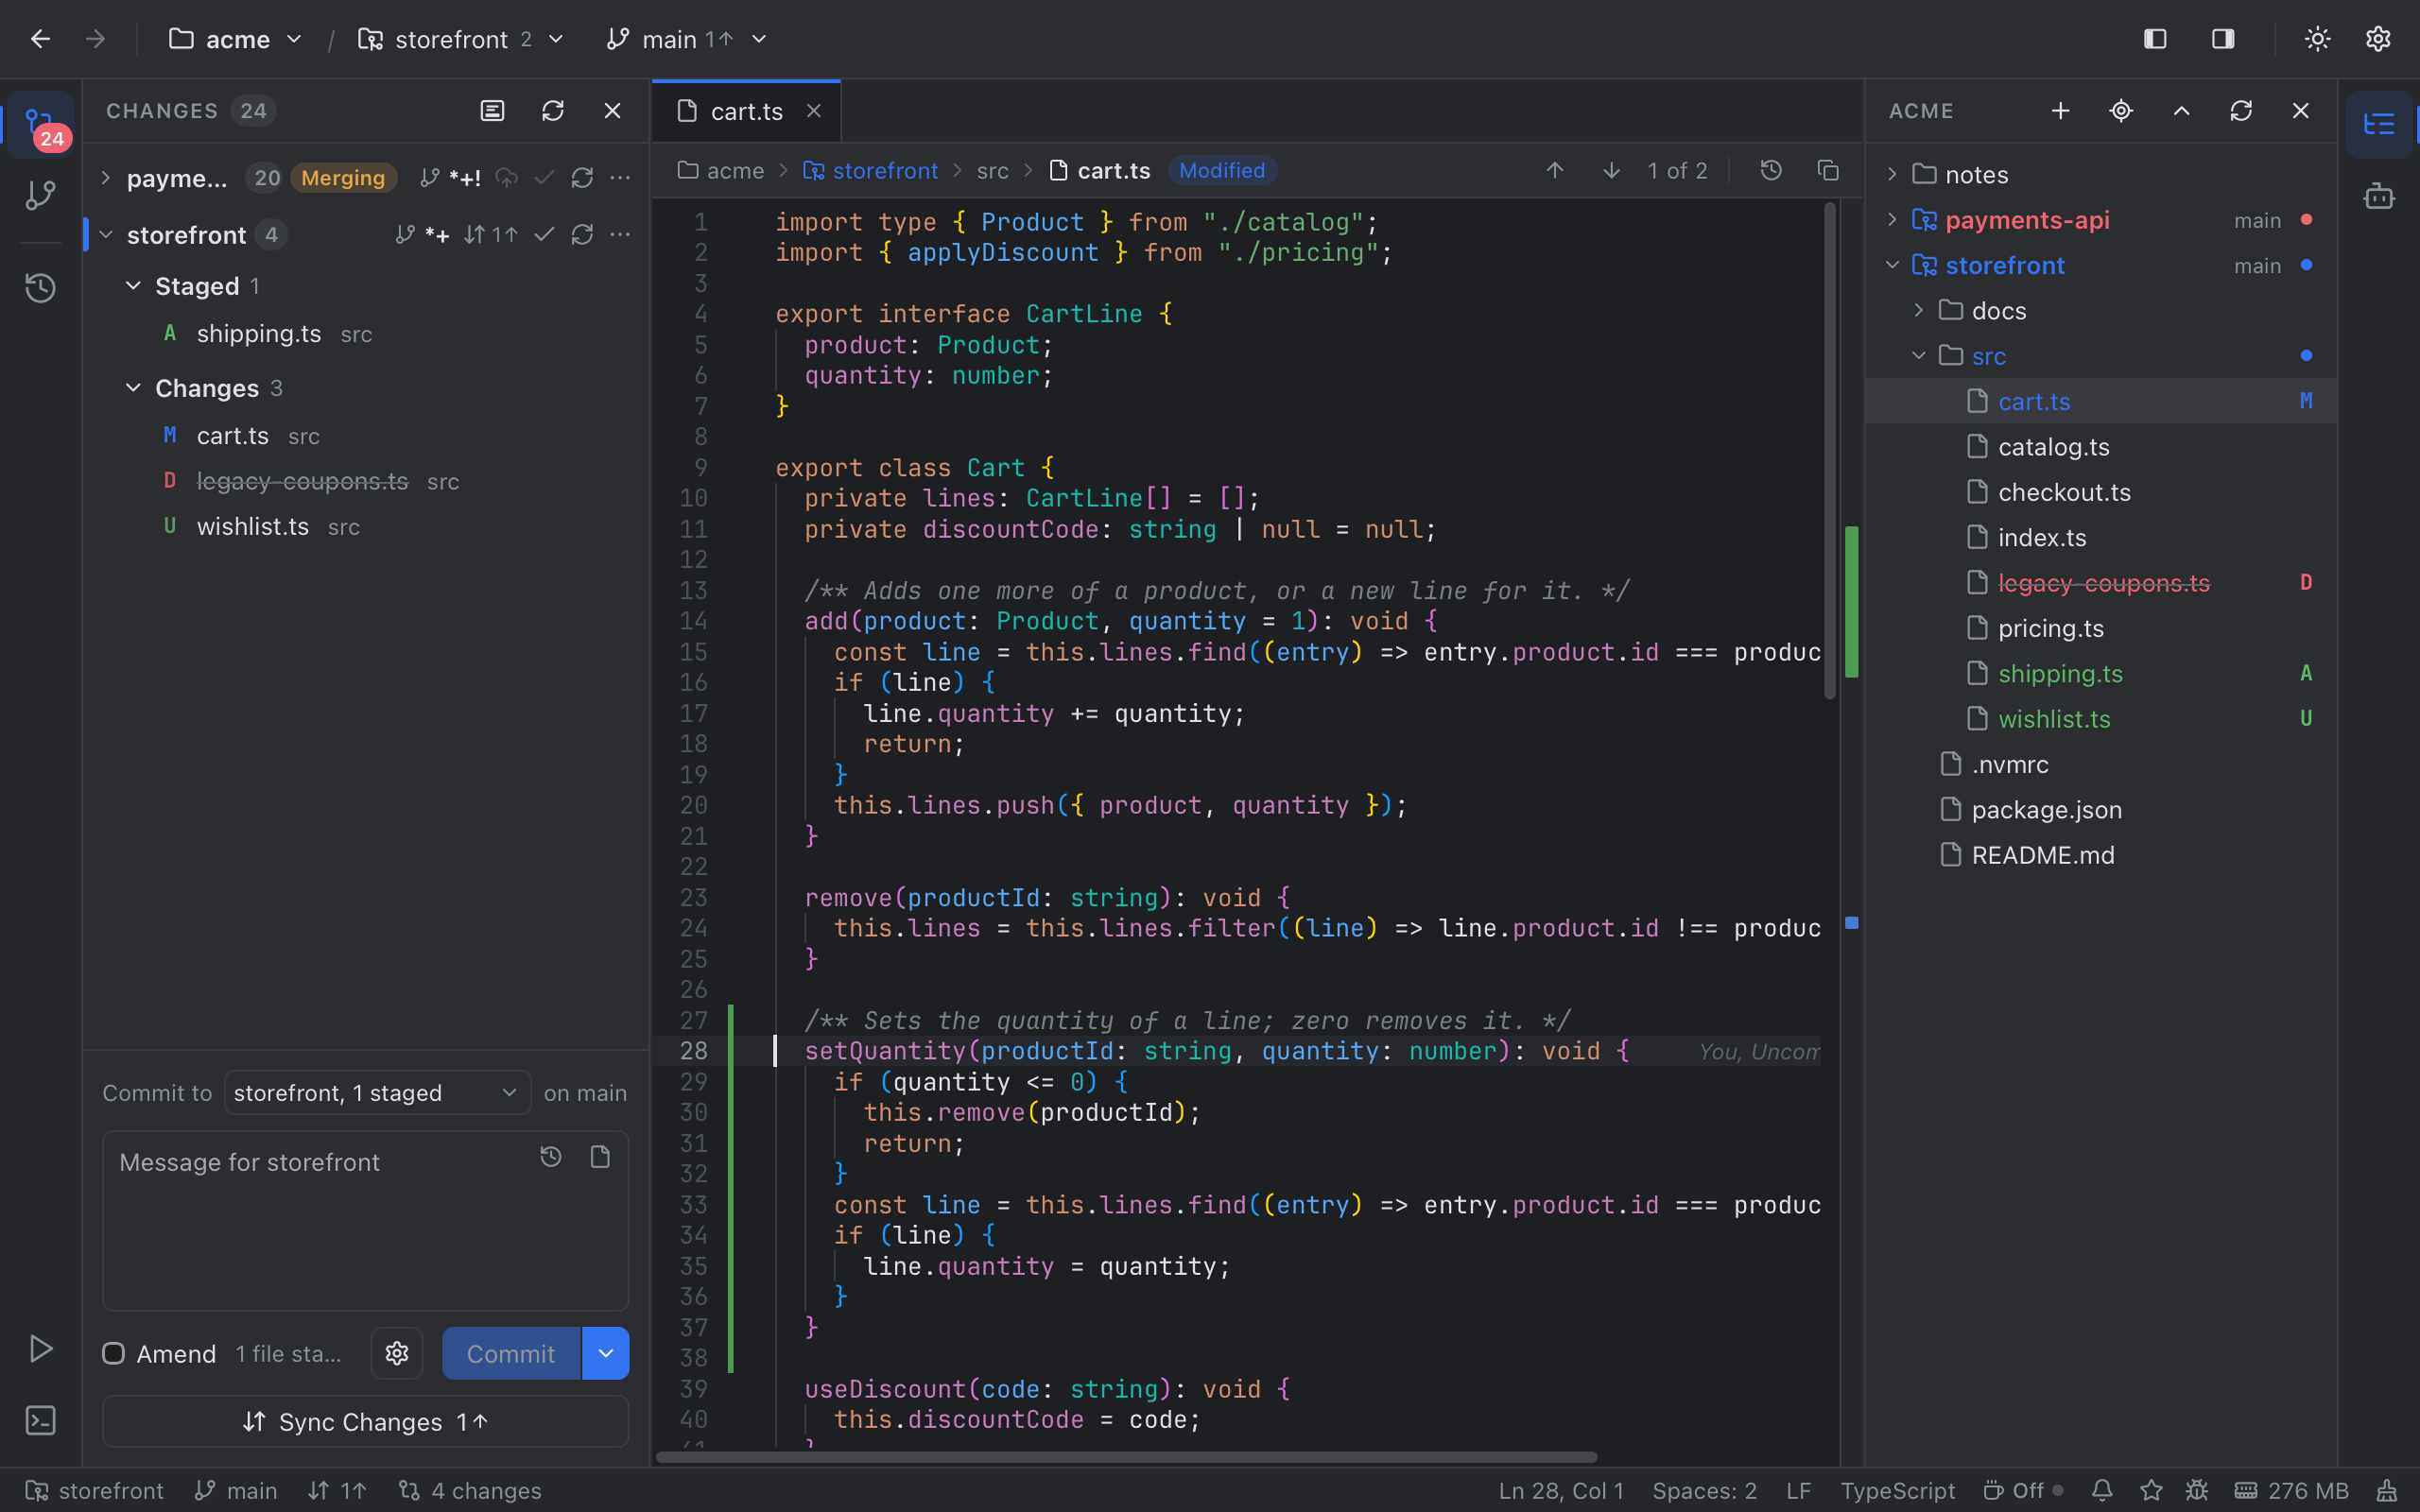Click the commit message field
The width and height of the screenshot is (2420, 1512).
pos(366,1221)
